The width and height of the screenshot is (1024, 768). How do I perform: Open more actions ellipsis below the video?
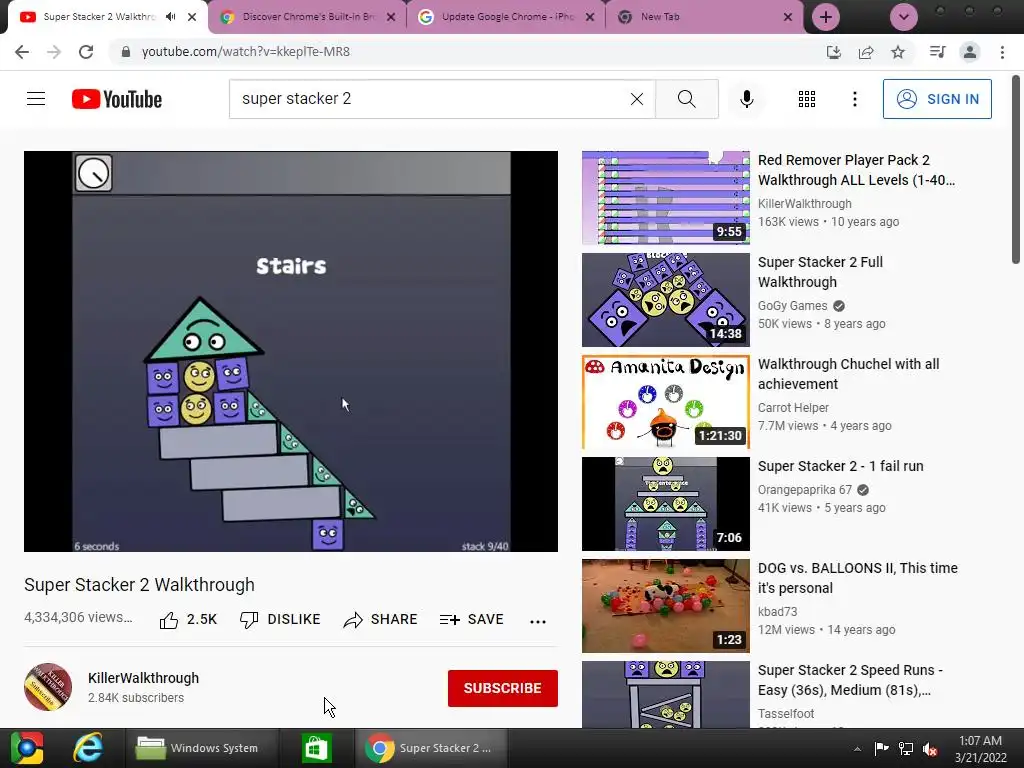[x=537, y=621]
